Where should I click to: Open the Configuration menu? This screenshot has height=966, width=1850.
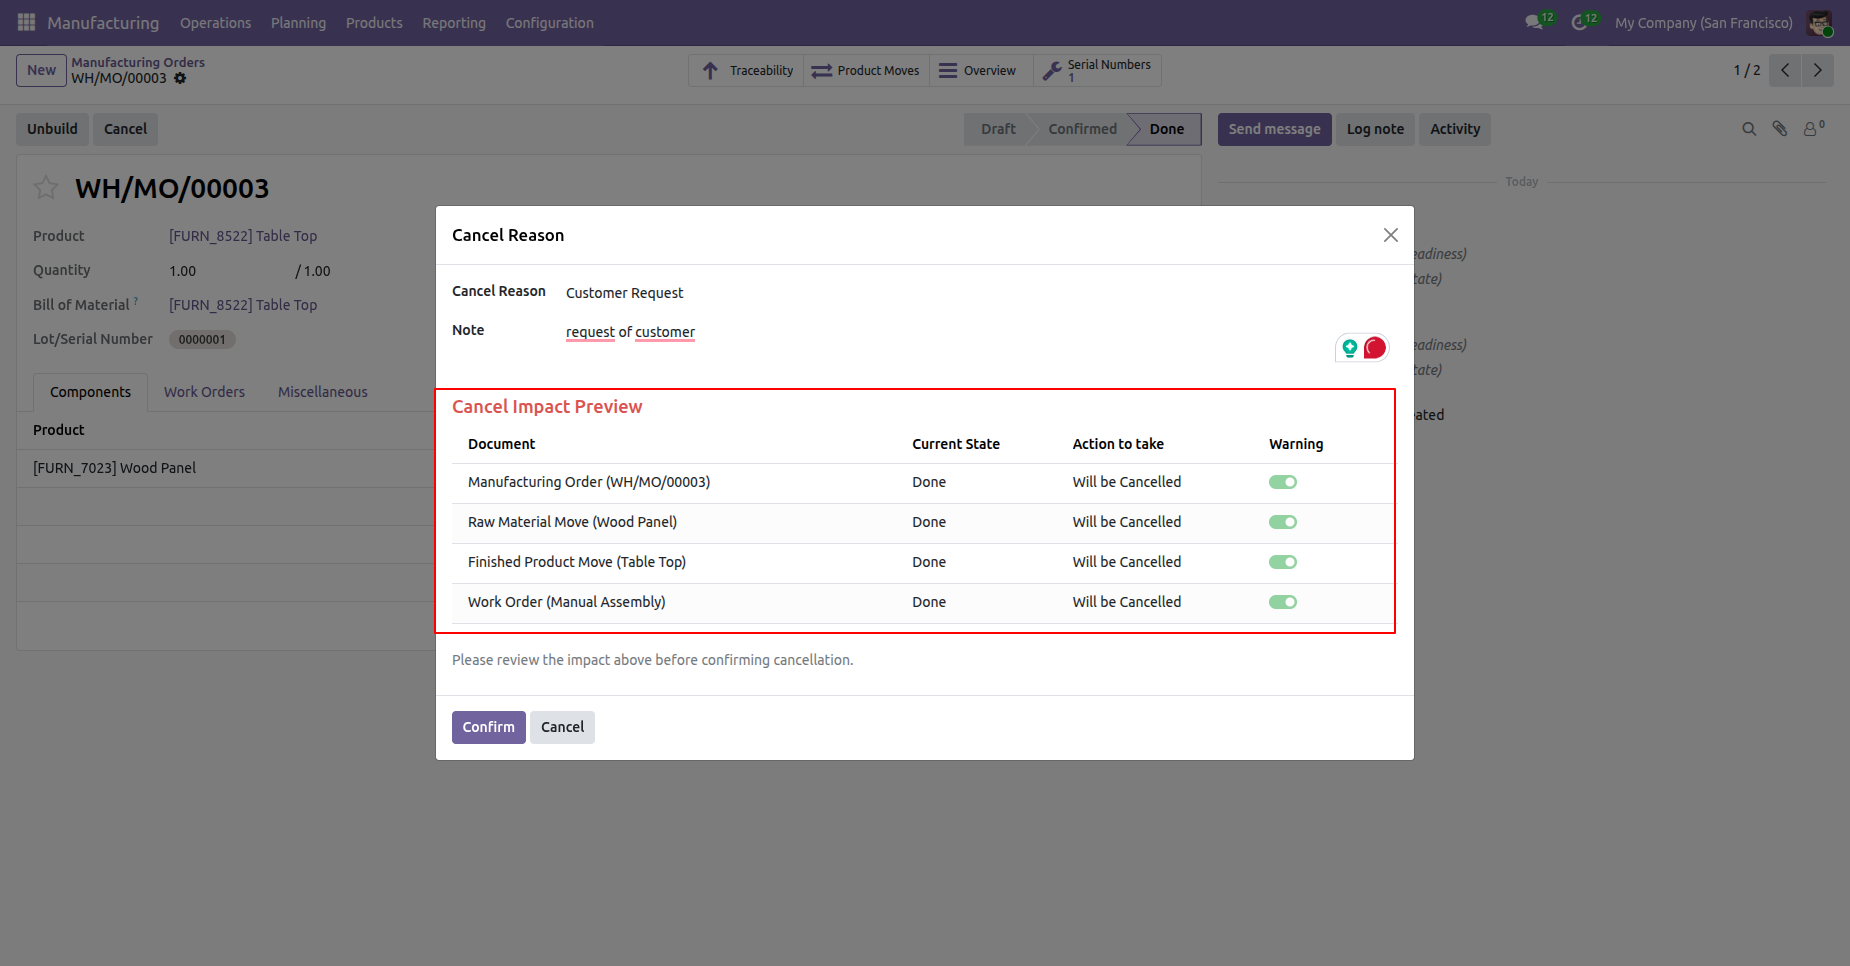549,22
